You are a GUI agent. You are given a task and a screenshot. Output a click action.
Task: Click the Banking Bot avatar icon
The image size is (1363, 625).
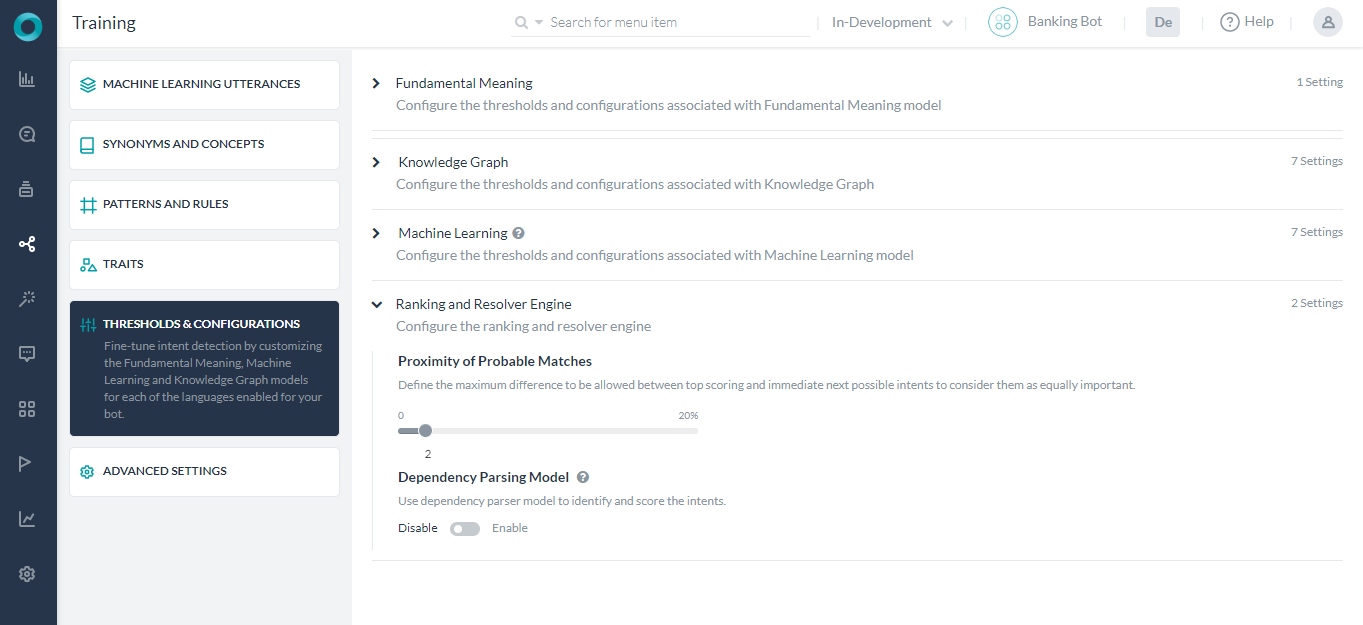tap(1003, 22)
